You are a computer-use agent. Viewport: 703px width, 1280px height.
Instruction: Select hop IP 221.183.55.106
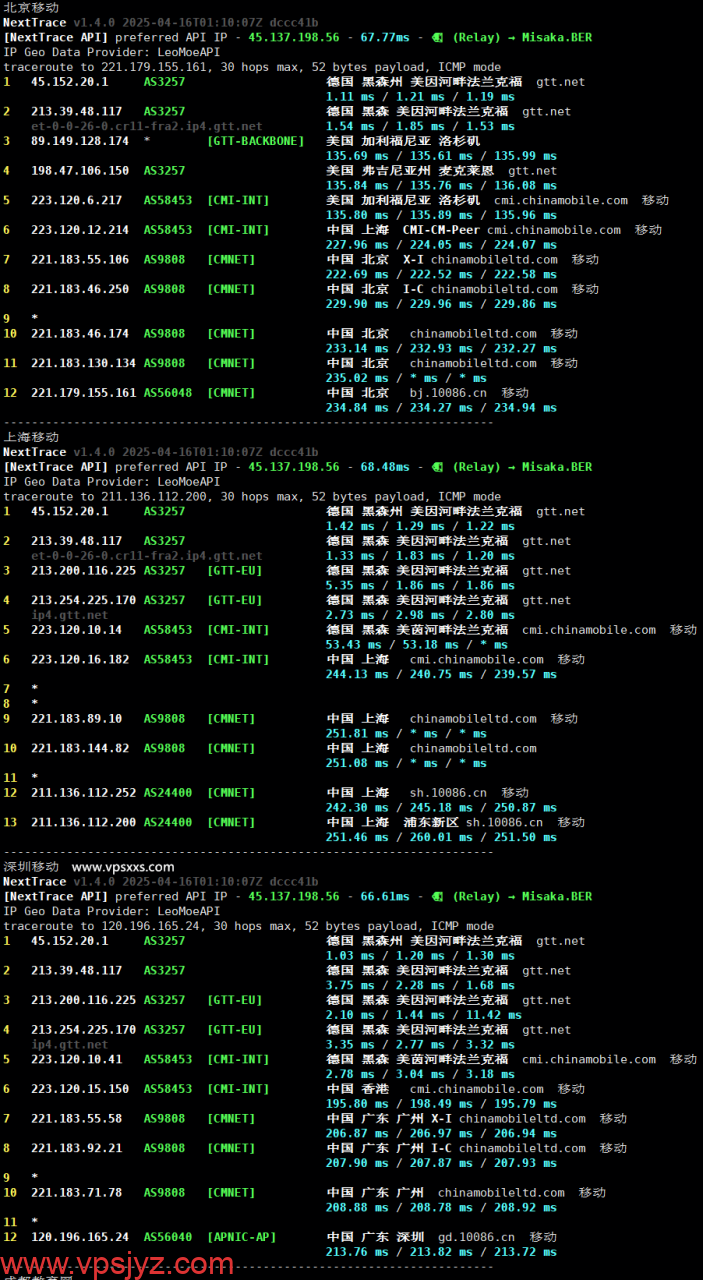(x=80, y=260)
